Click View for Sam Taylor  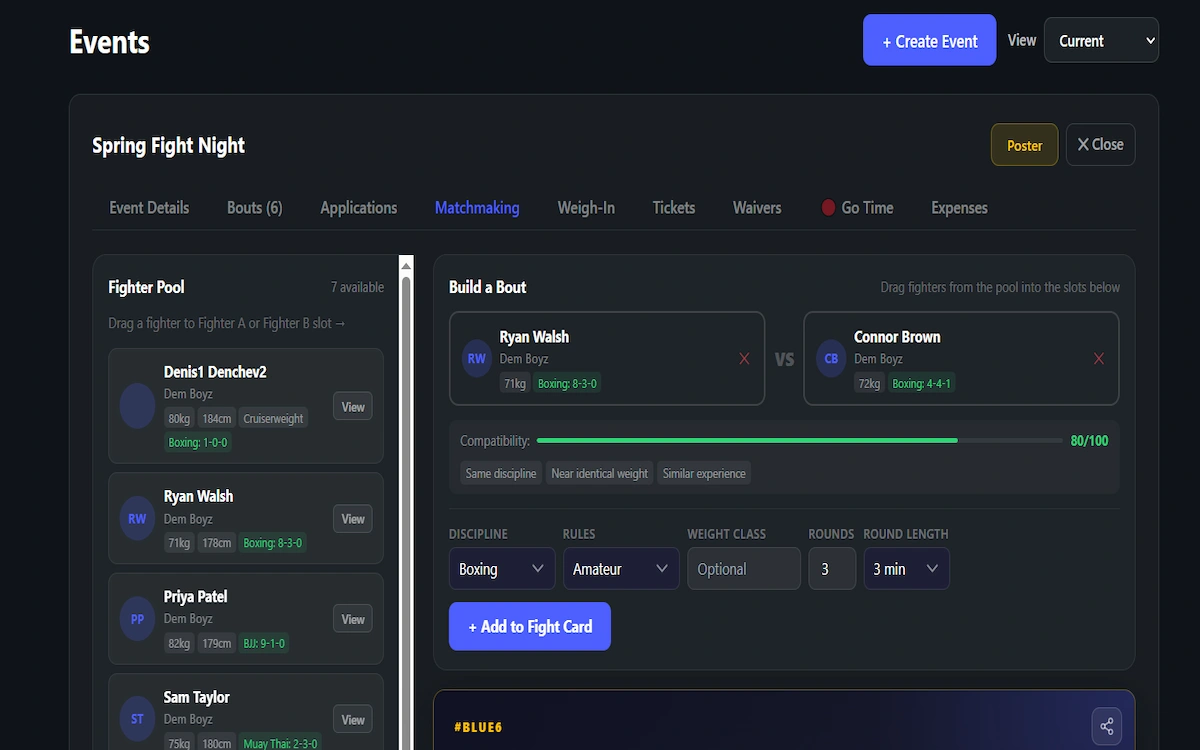pos(353,719)
